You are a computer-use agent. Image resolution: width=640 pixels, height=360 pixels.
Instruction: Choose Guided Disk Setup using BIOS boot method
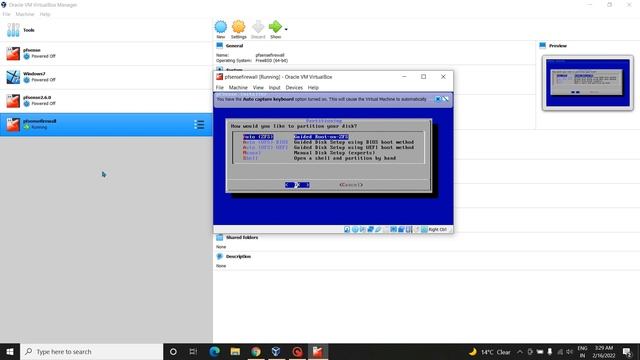[328, 142]
